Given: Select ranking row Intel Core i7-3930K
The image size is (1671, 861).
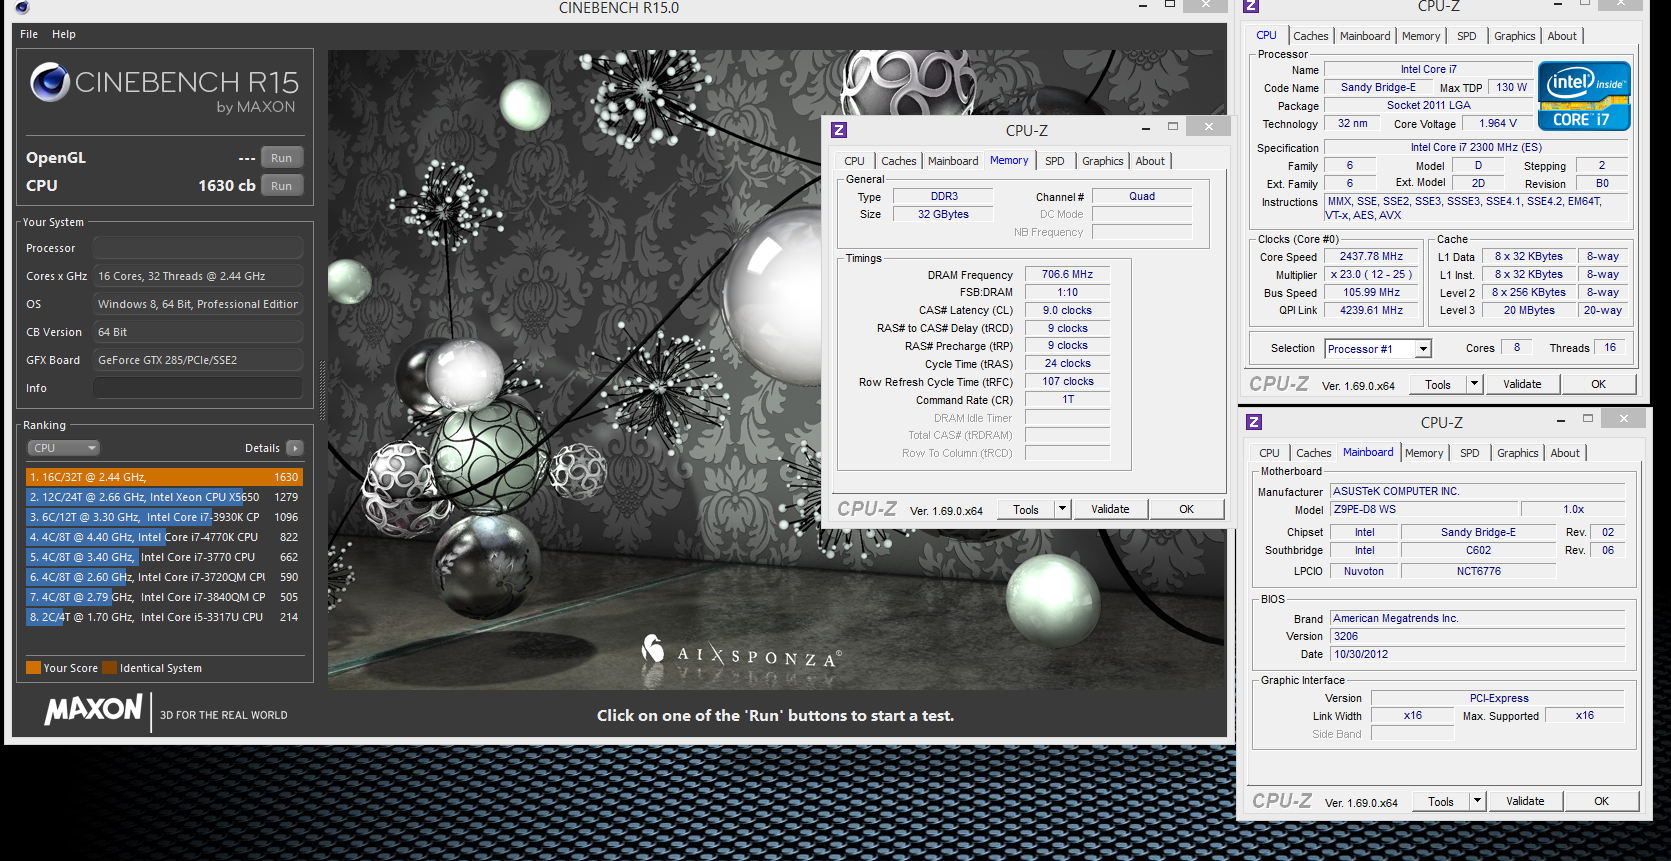Looking at the screenshot, I should click(164, 517).
